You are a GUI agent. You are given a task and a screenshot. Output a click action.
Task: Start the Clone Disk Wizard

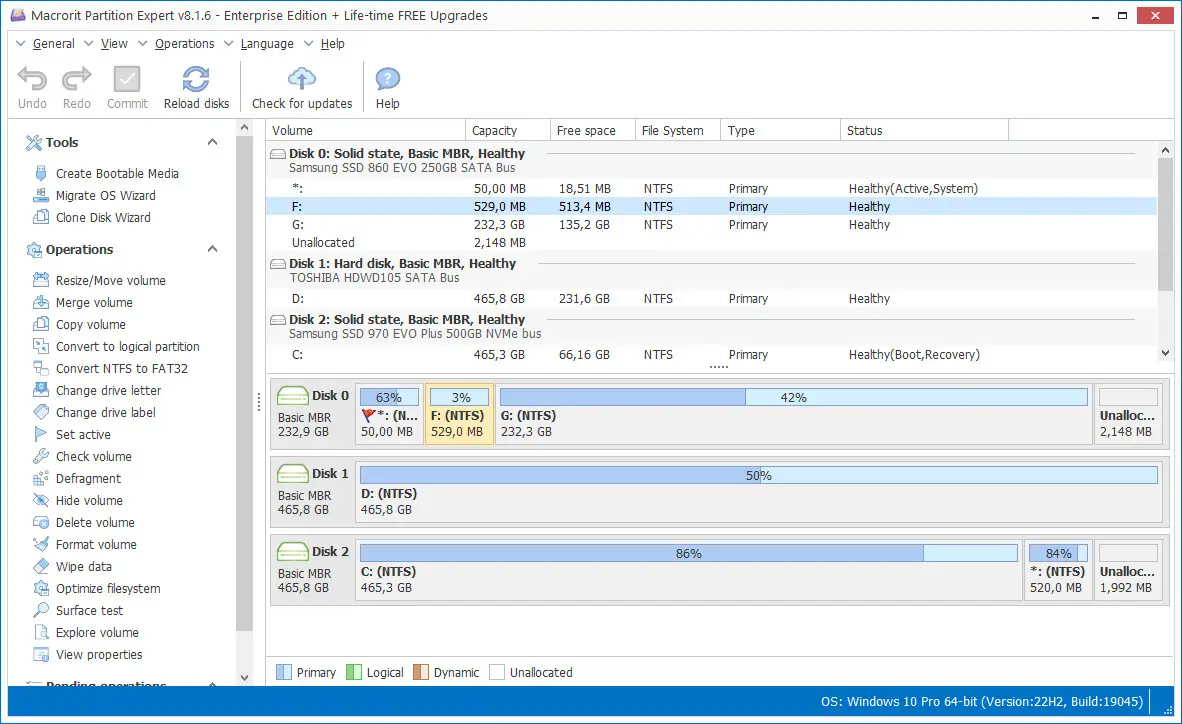(103, 217)
